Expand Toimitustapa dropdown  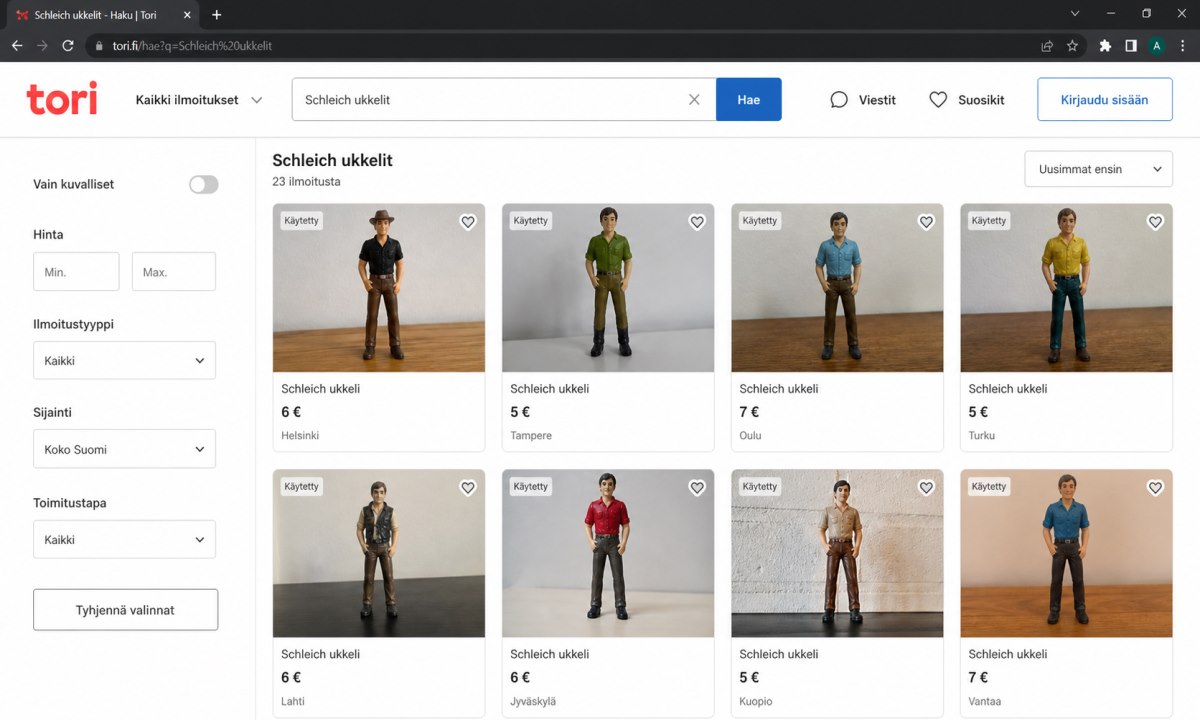[124, 539]
